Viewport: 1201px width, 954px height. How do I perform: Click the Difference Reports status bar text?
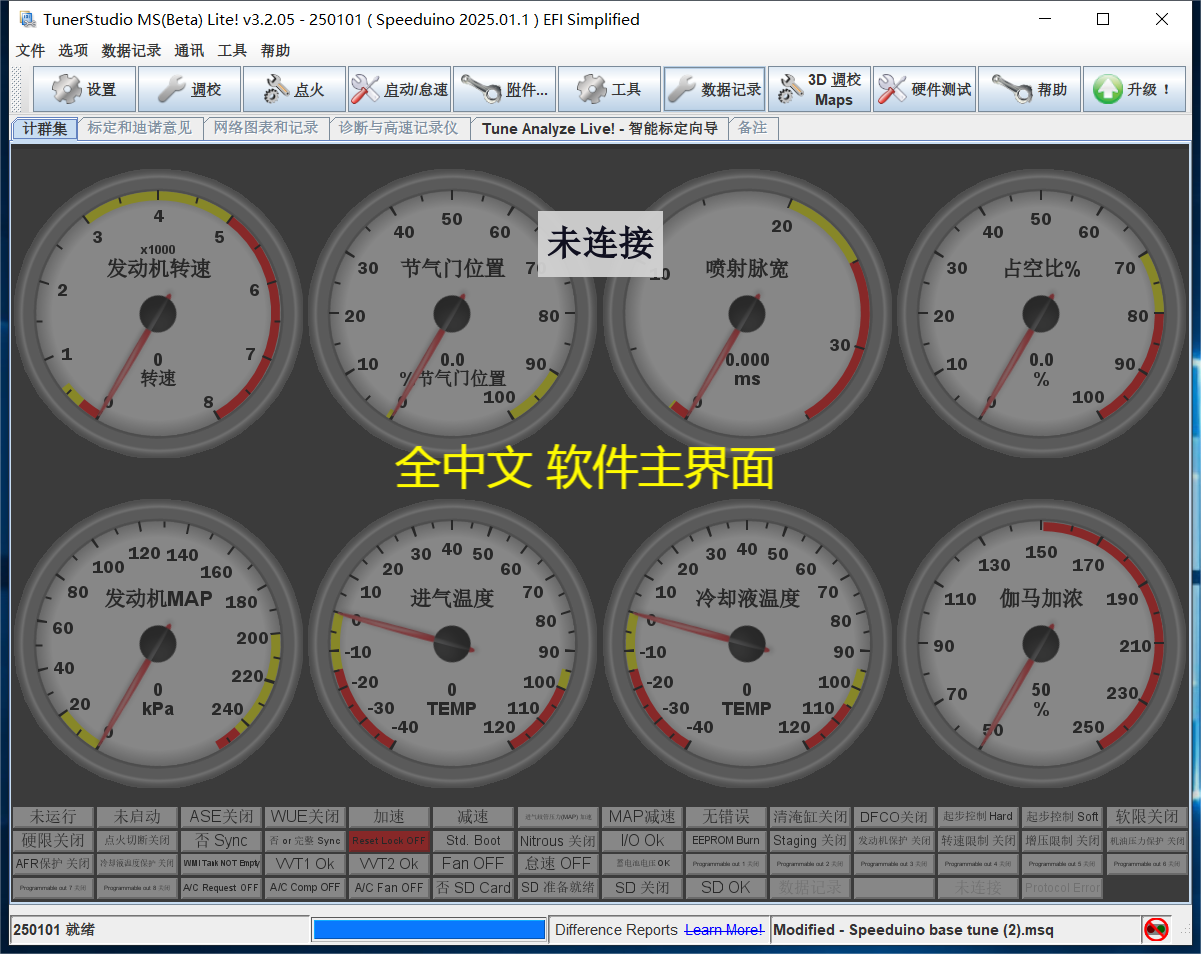(x=616, y=930)
